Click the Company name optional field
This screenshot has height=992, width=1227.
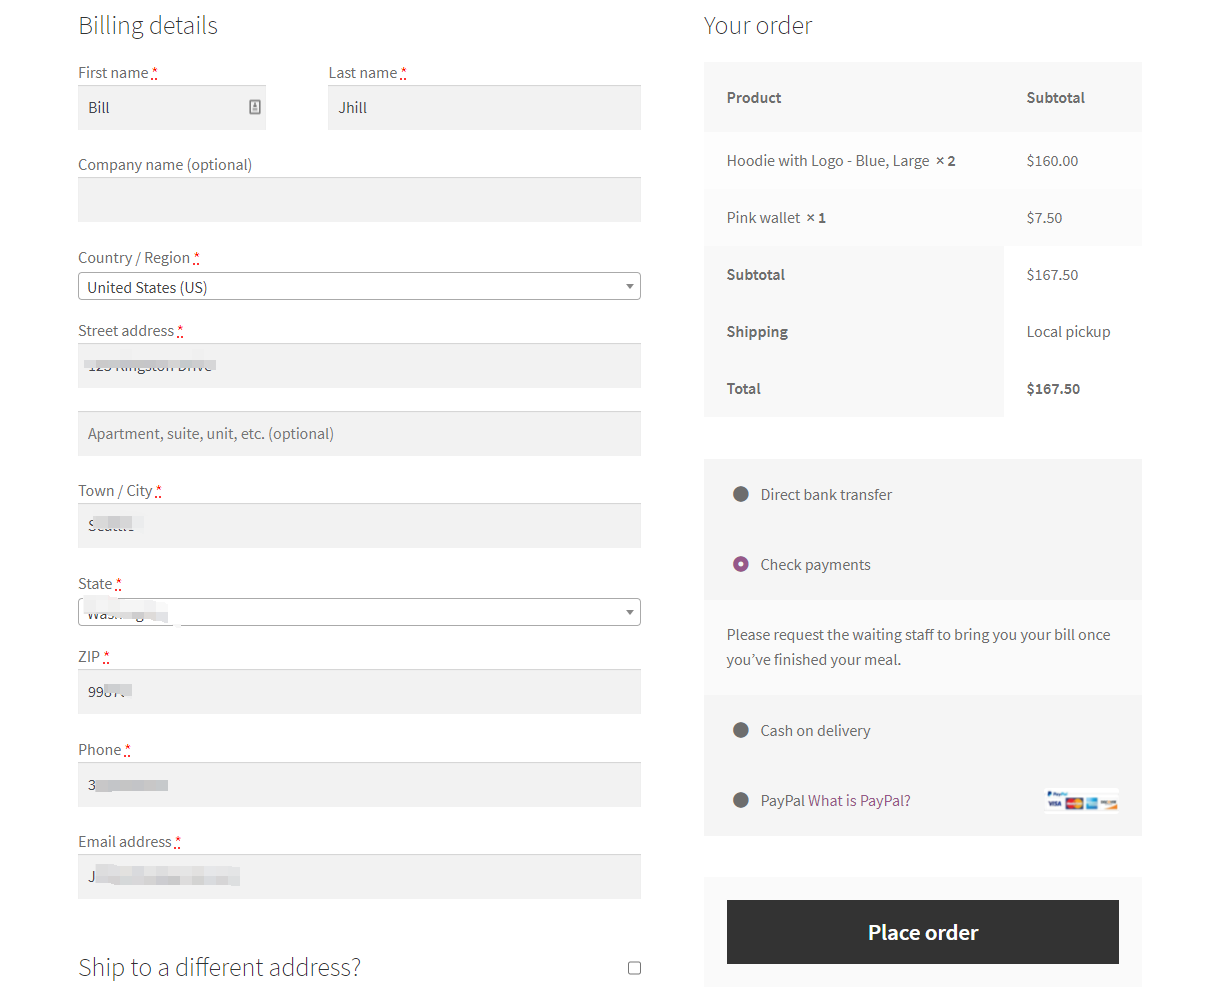360,199
